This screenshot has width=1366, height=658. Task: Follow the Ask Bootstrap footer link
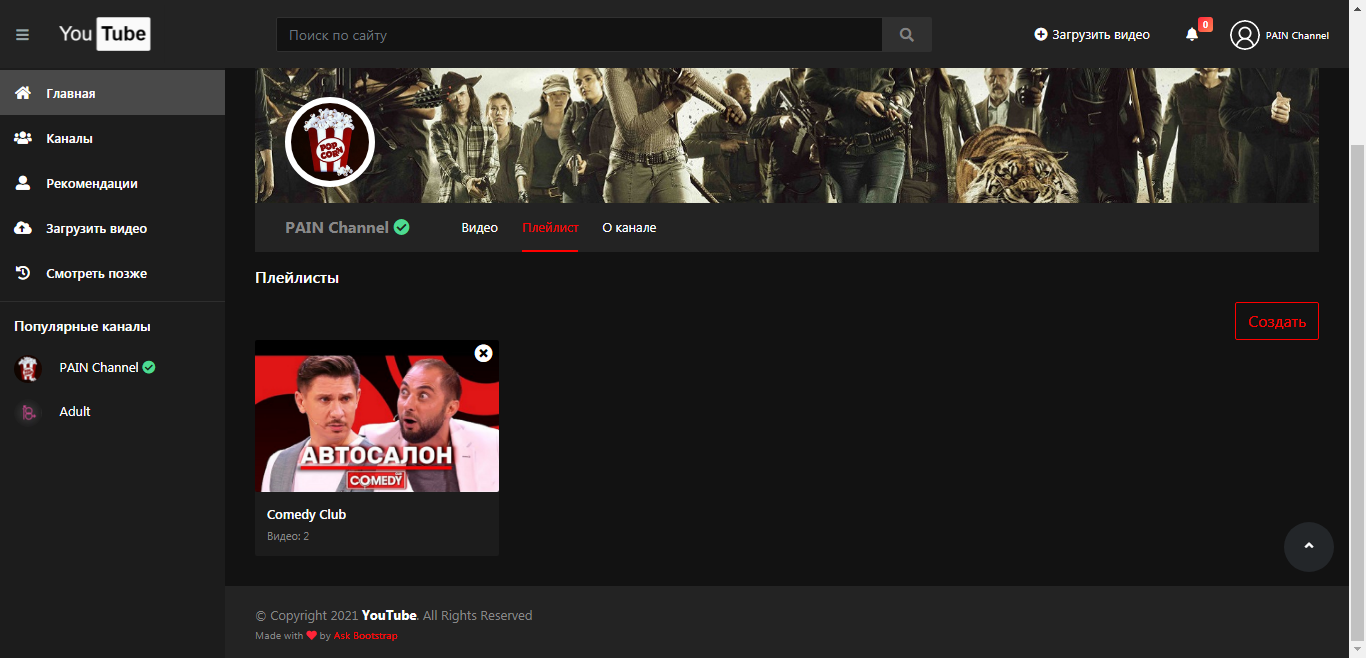coord(365,636)
